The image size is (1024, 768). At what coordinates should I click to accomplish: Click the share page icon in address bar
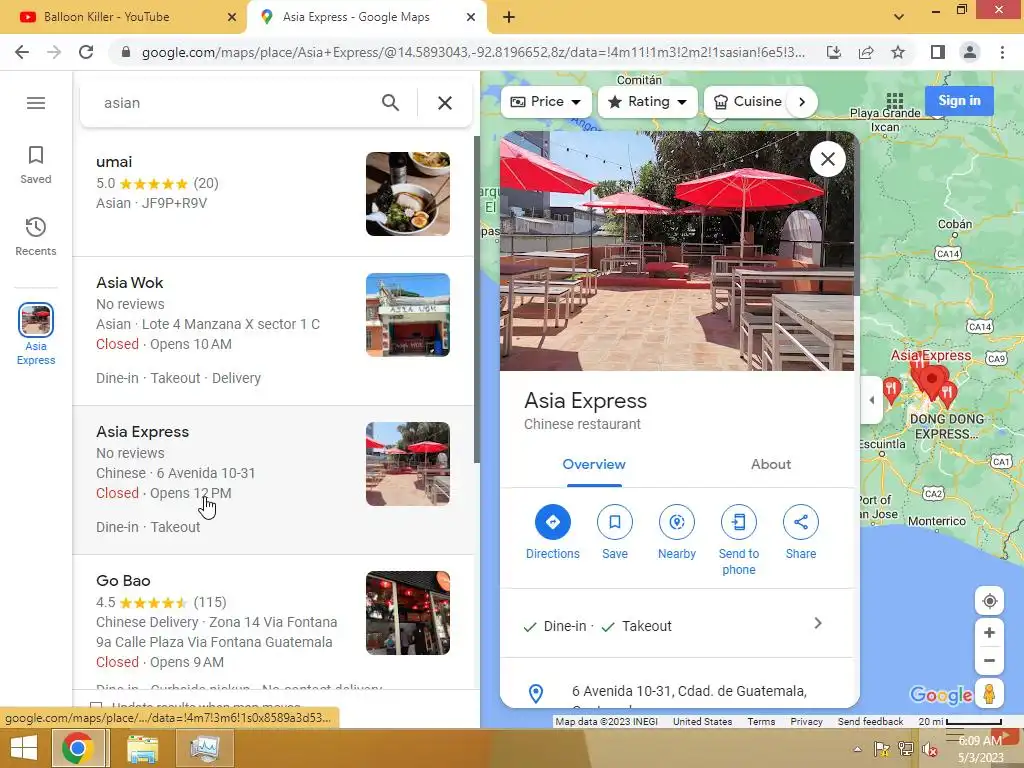click(866, 52)
